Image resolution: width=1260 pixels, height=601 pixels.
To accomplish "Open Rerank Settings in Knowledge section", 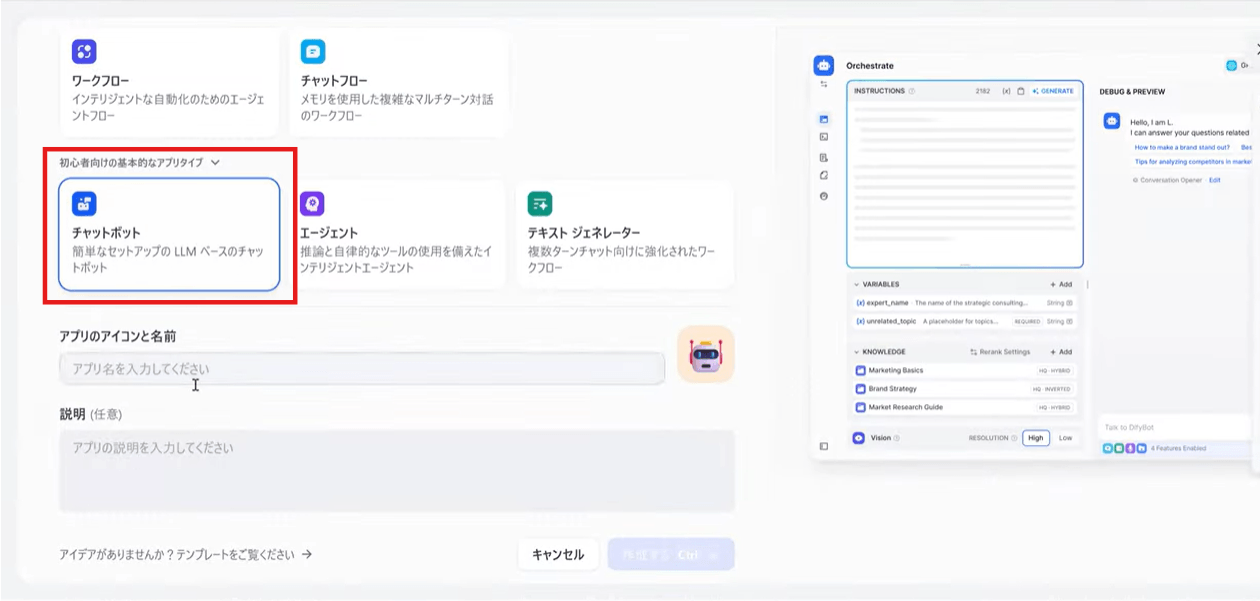I will tap(1000, 352).
